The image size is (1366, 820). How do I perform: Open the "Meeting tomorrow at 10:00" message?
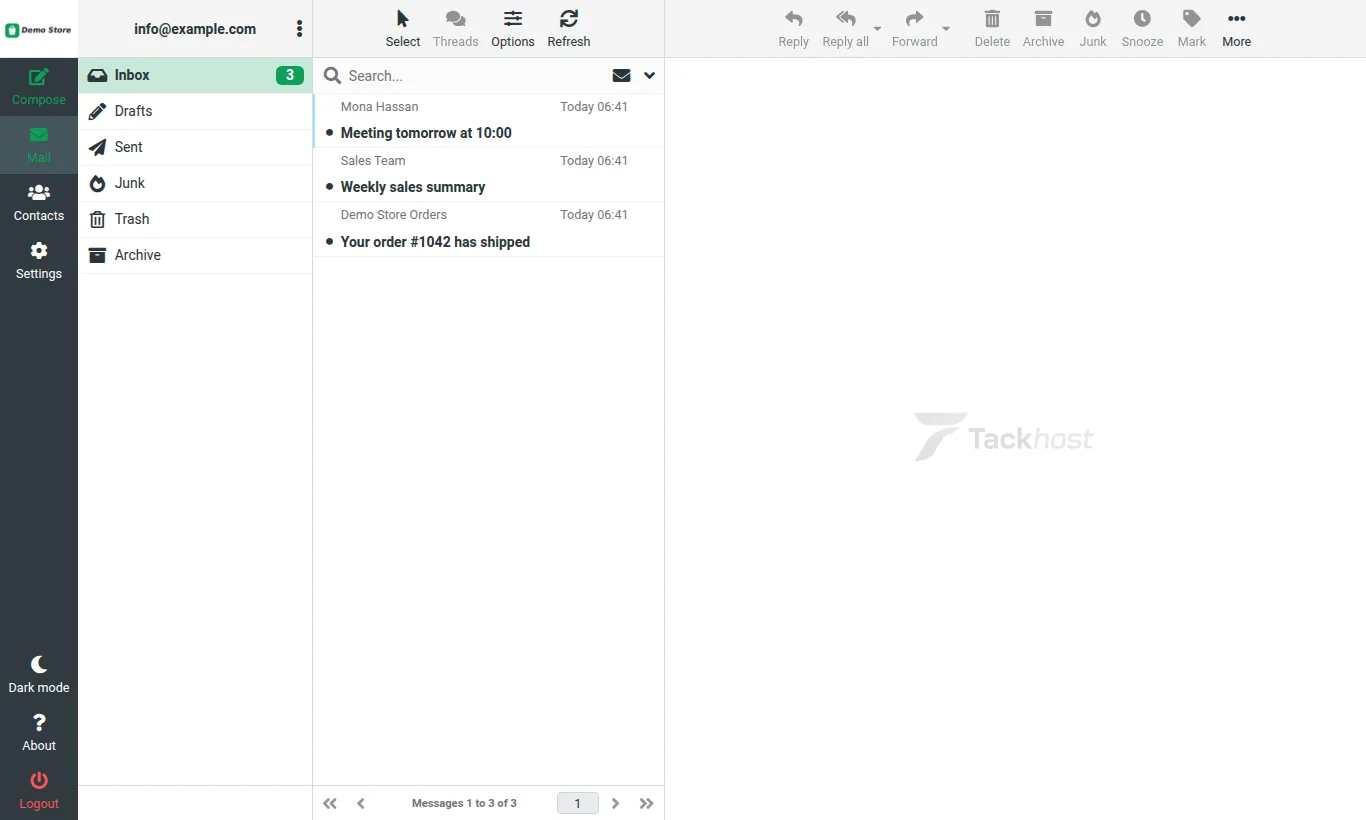click(488, 121)
